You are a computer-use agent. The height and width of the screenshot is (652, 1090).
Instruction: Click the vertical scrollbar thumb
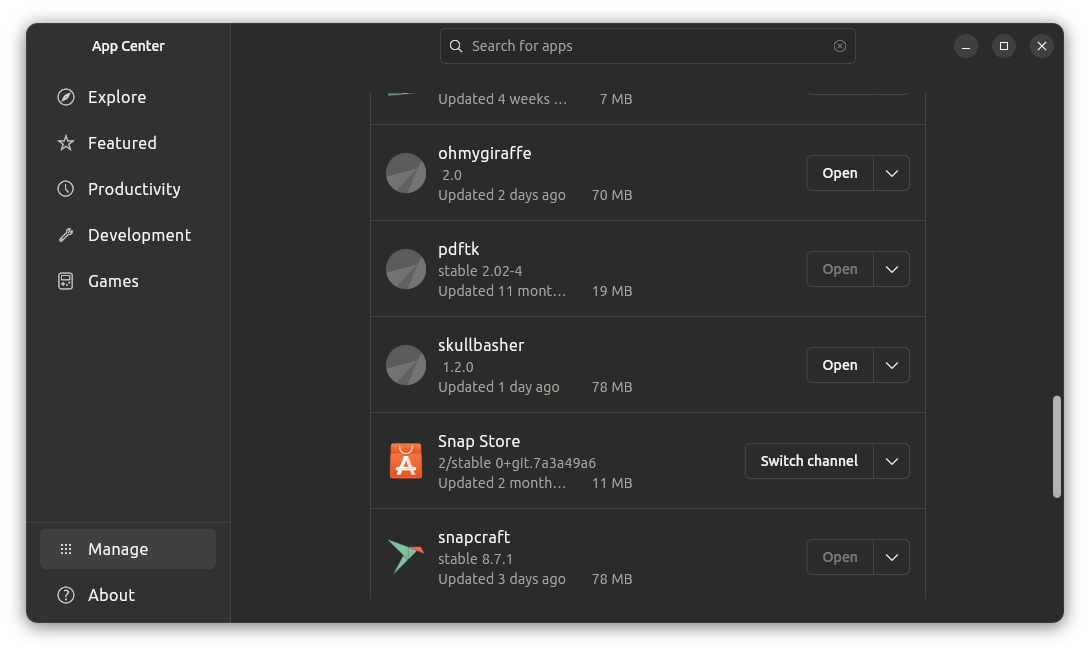click(1057, 446)
